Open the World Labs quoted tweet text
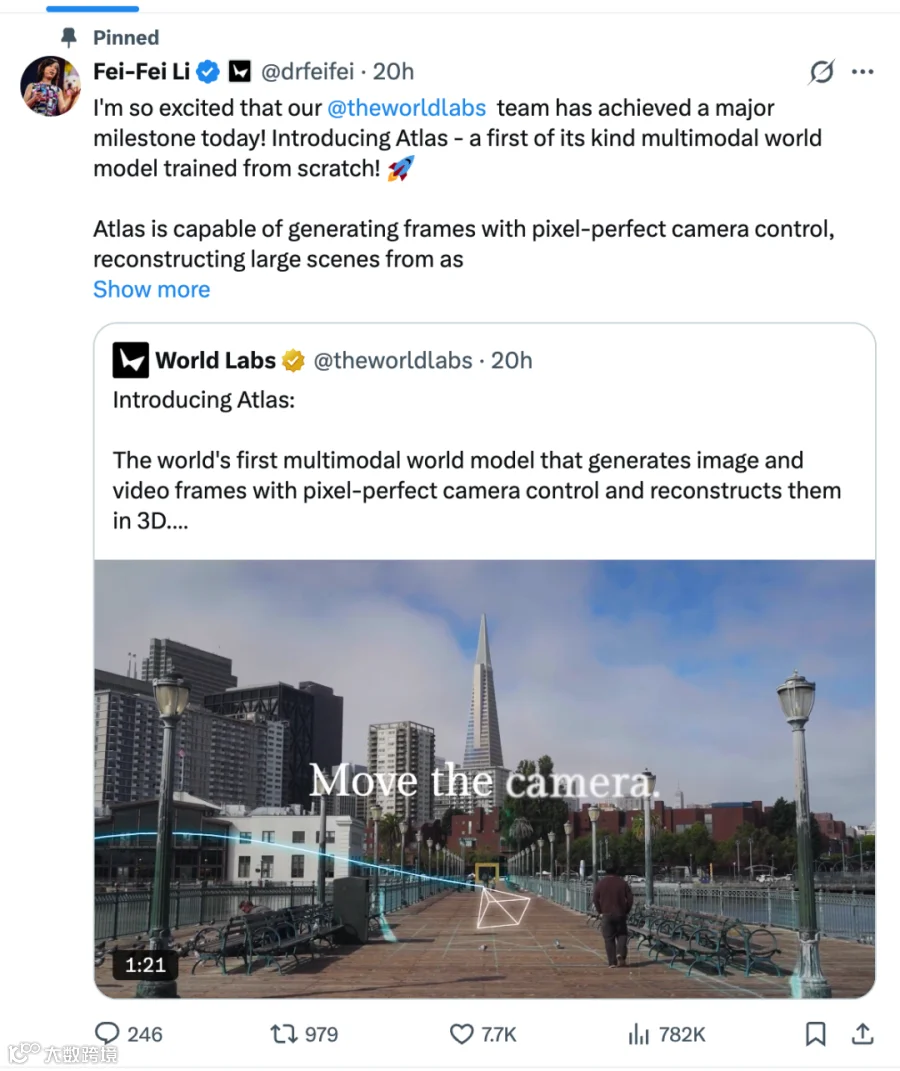 click(x=477, y=460)
